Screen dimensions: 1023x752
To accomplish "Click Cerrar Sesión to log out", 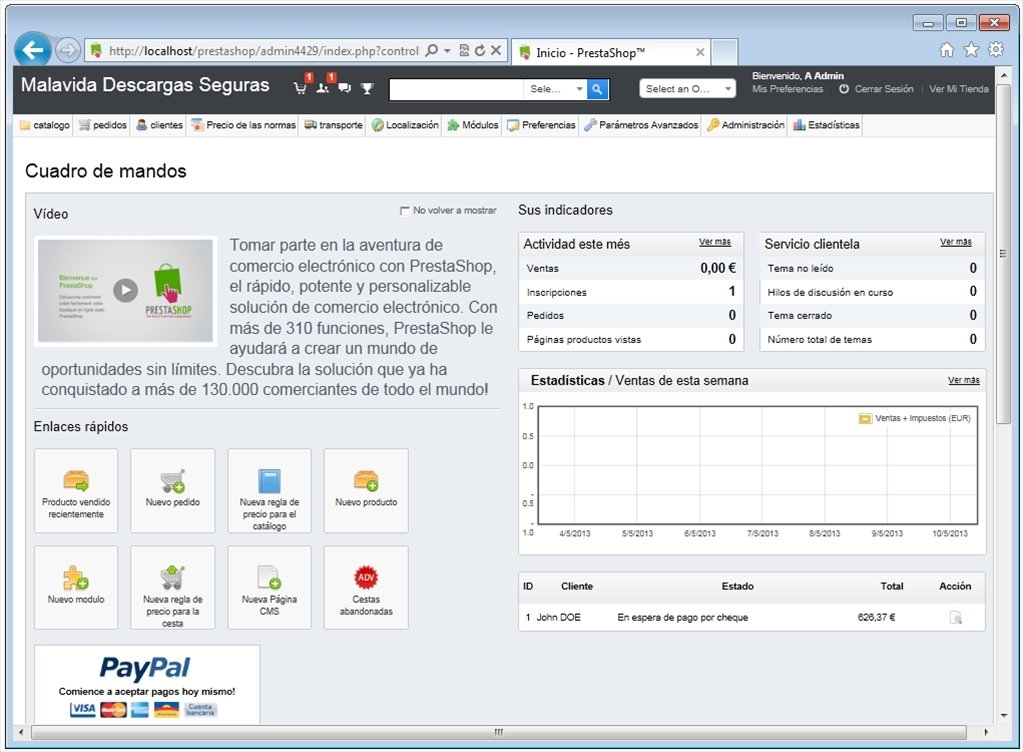I will pyautogui.click(x=884, y=89).
